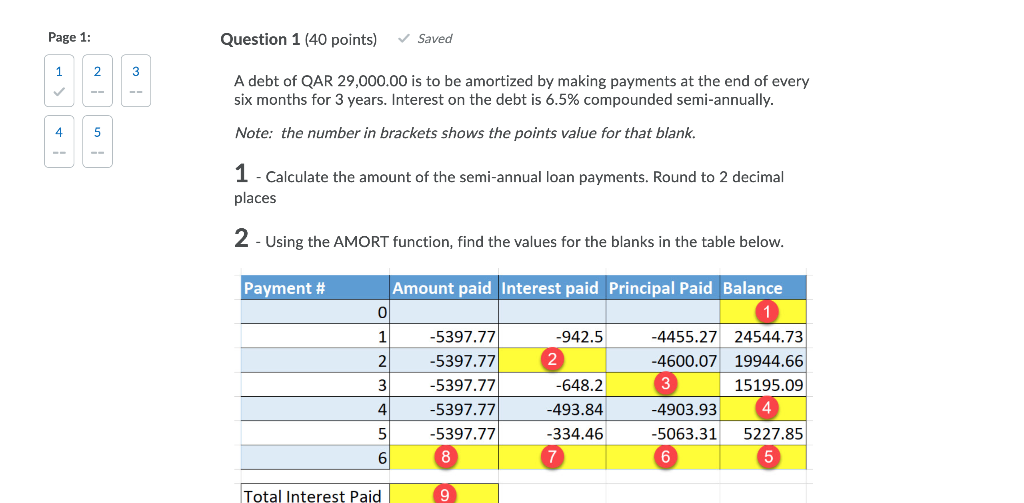Select the Balance column header
This screenshot has width=1024, height=503.
pyautogui.click(x=763, y=287)
